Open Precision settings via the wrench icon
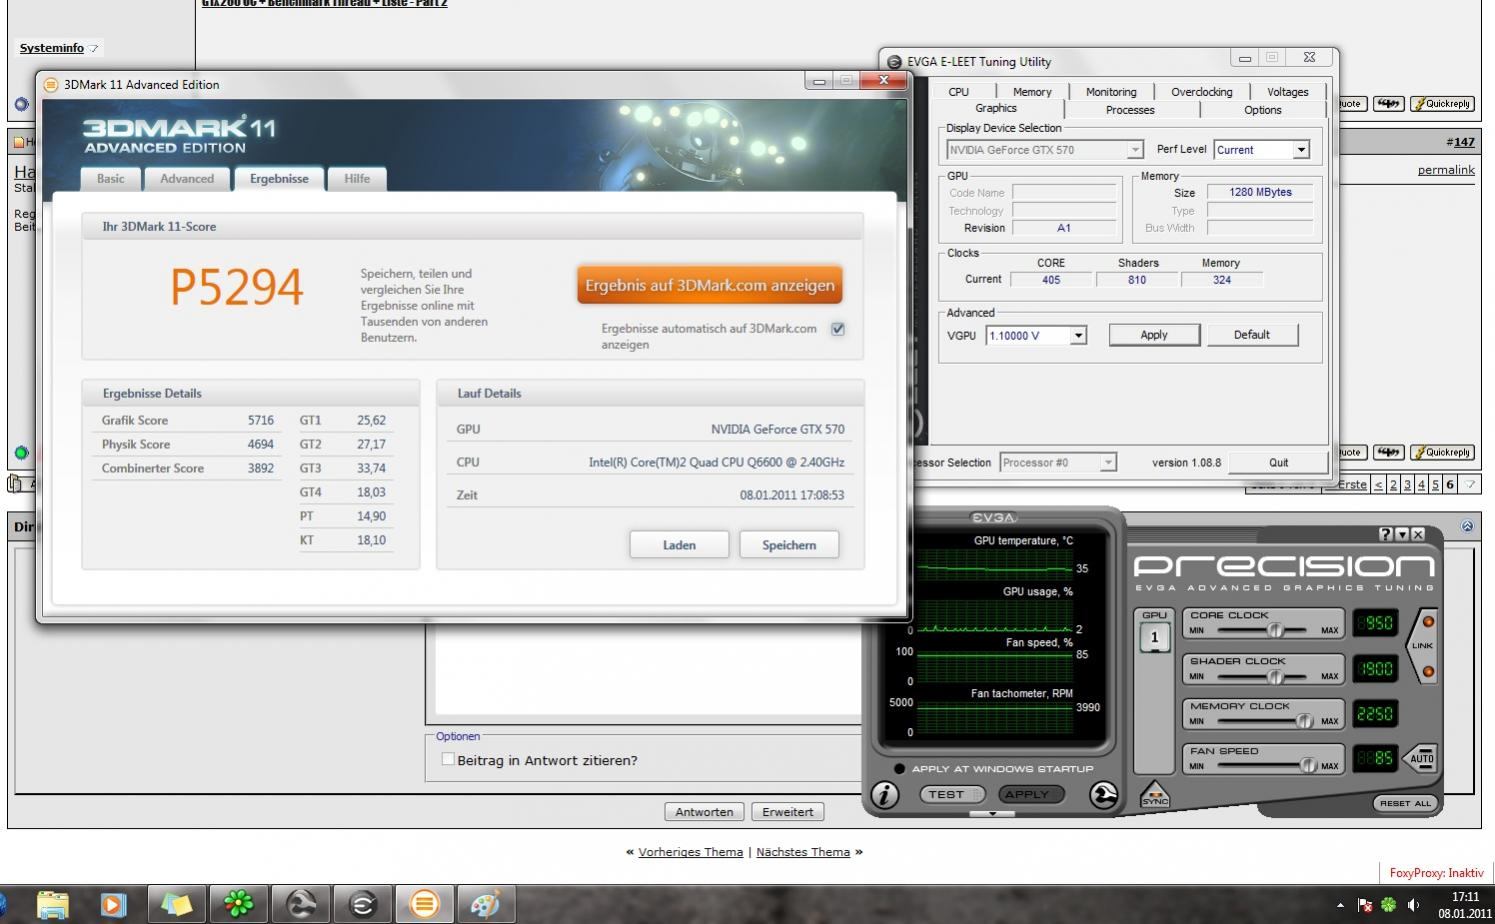The width and height of the screenshot is (1495, 924). 1103,795
